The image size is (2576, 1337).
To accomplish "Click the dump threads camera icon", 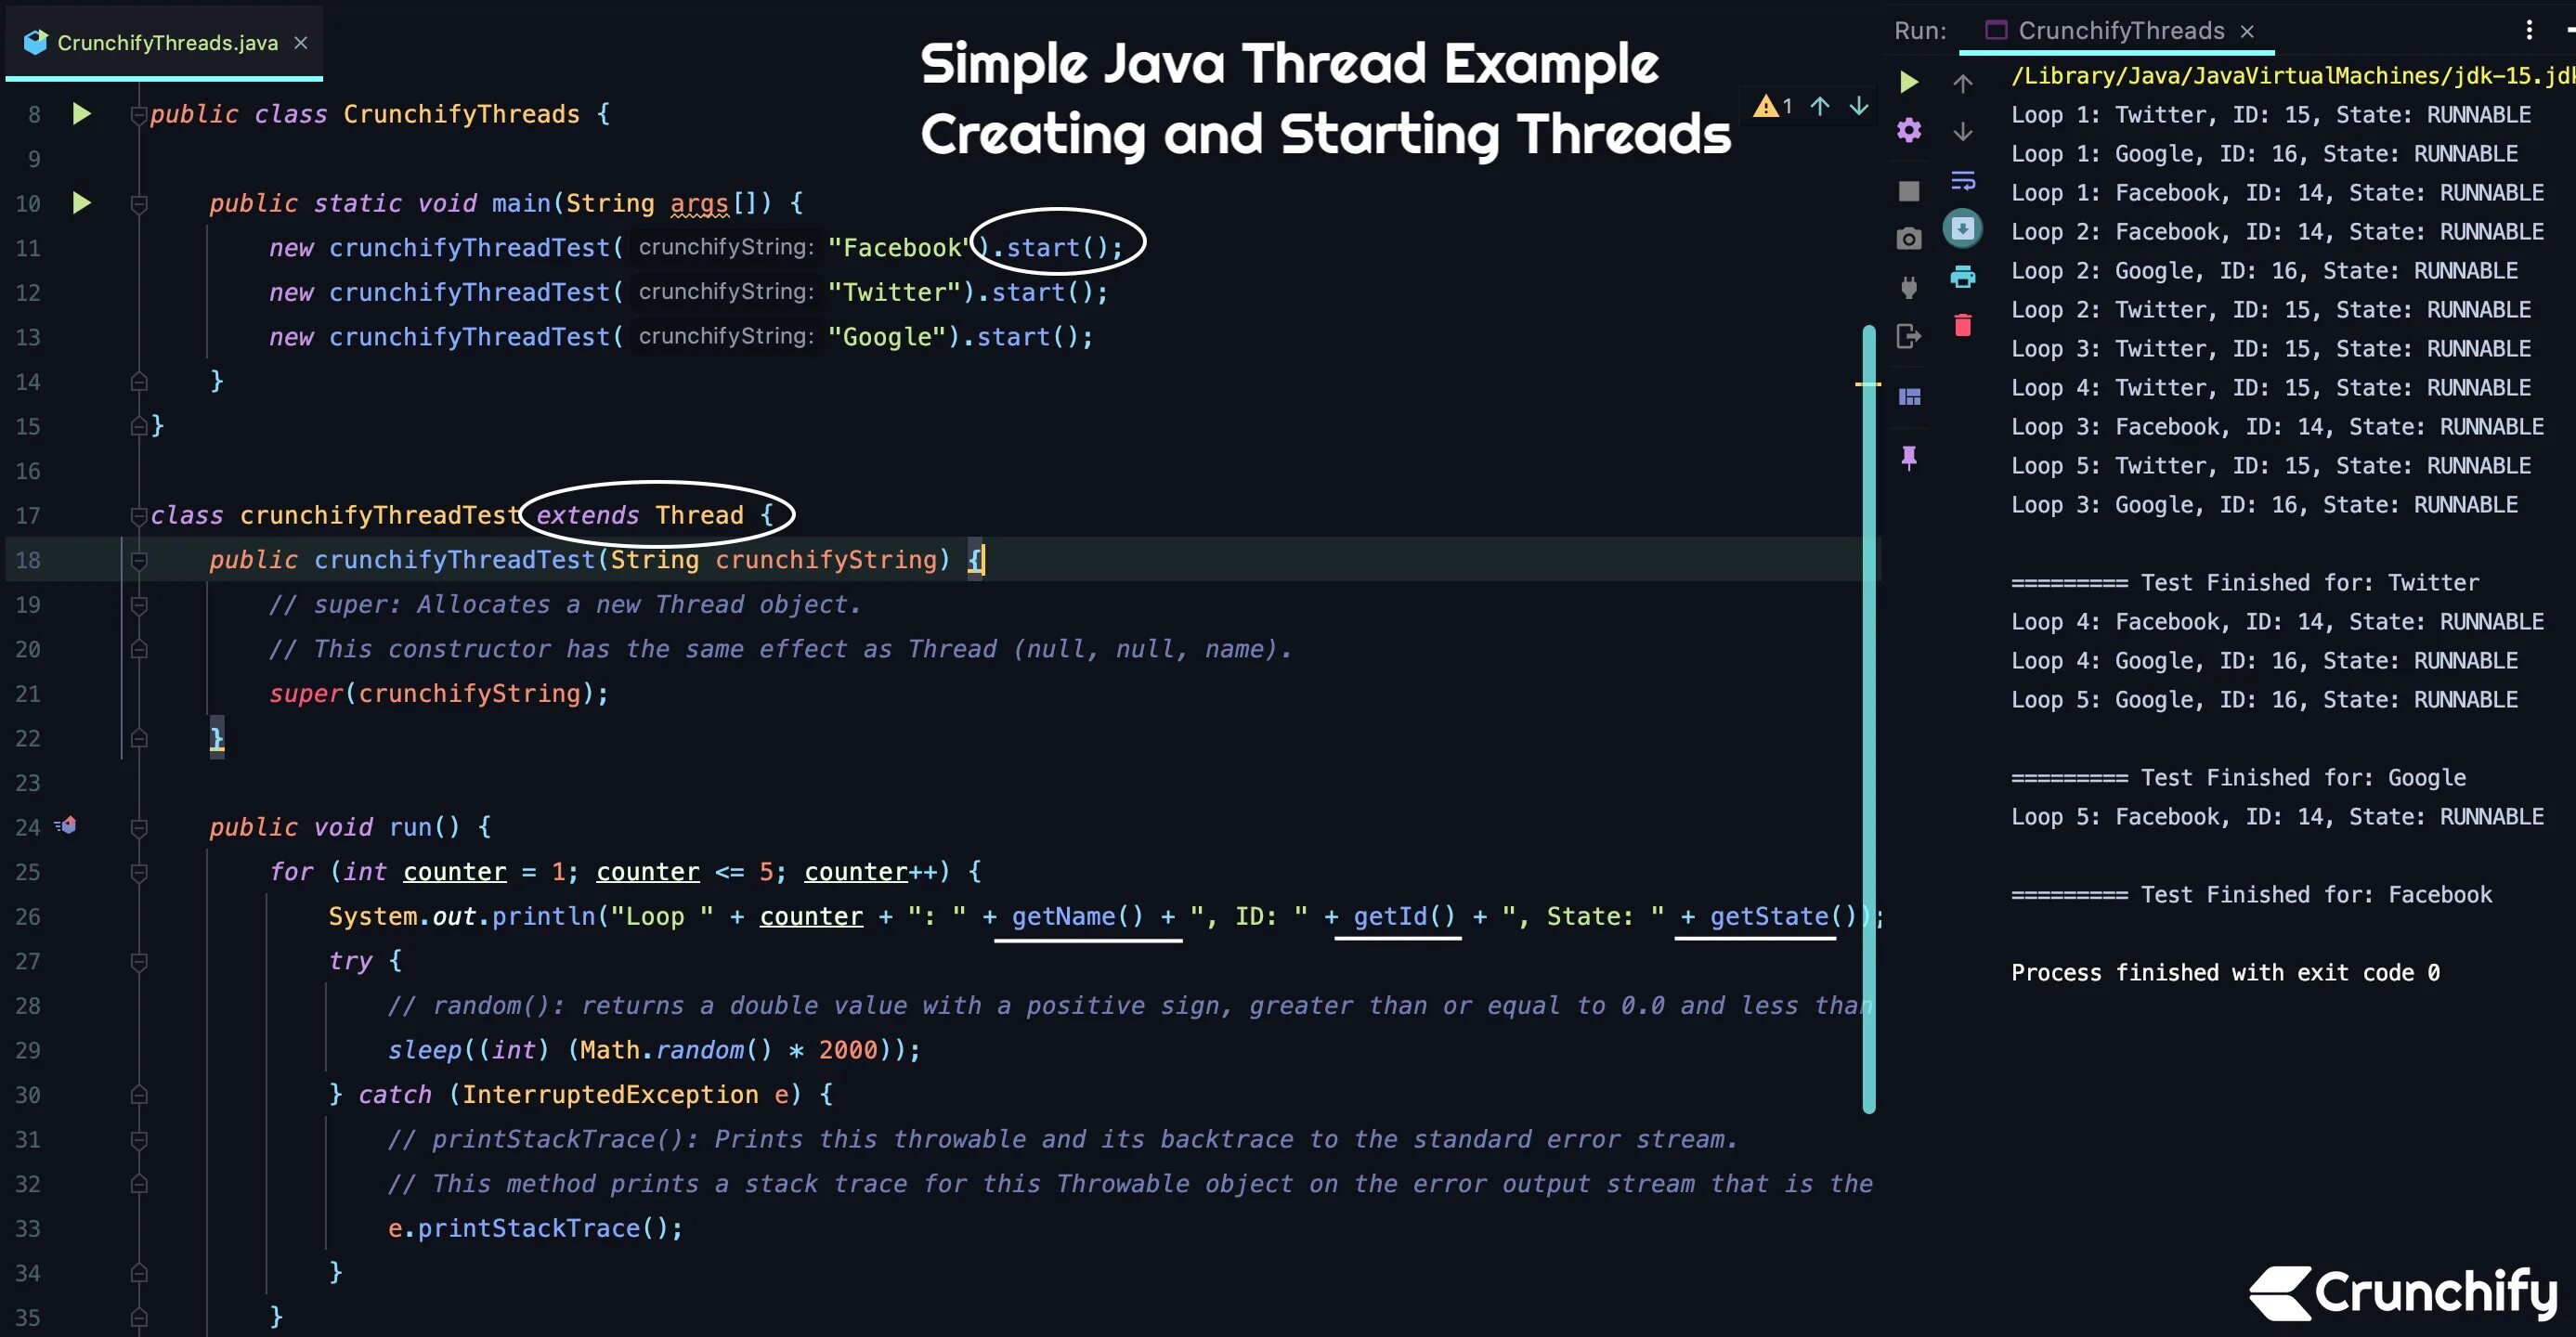I will pyautogui.click(x=1908, y=239).
